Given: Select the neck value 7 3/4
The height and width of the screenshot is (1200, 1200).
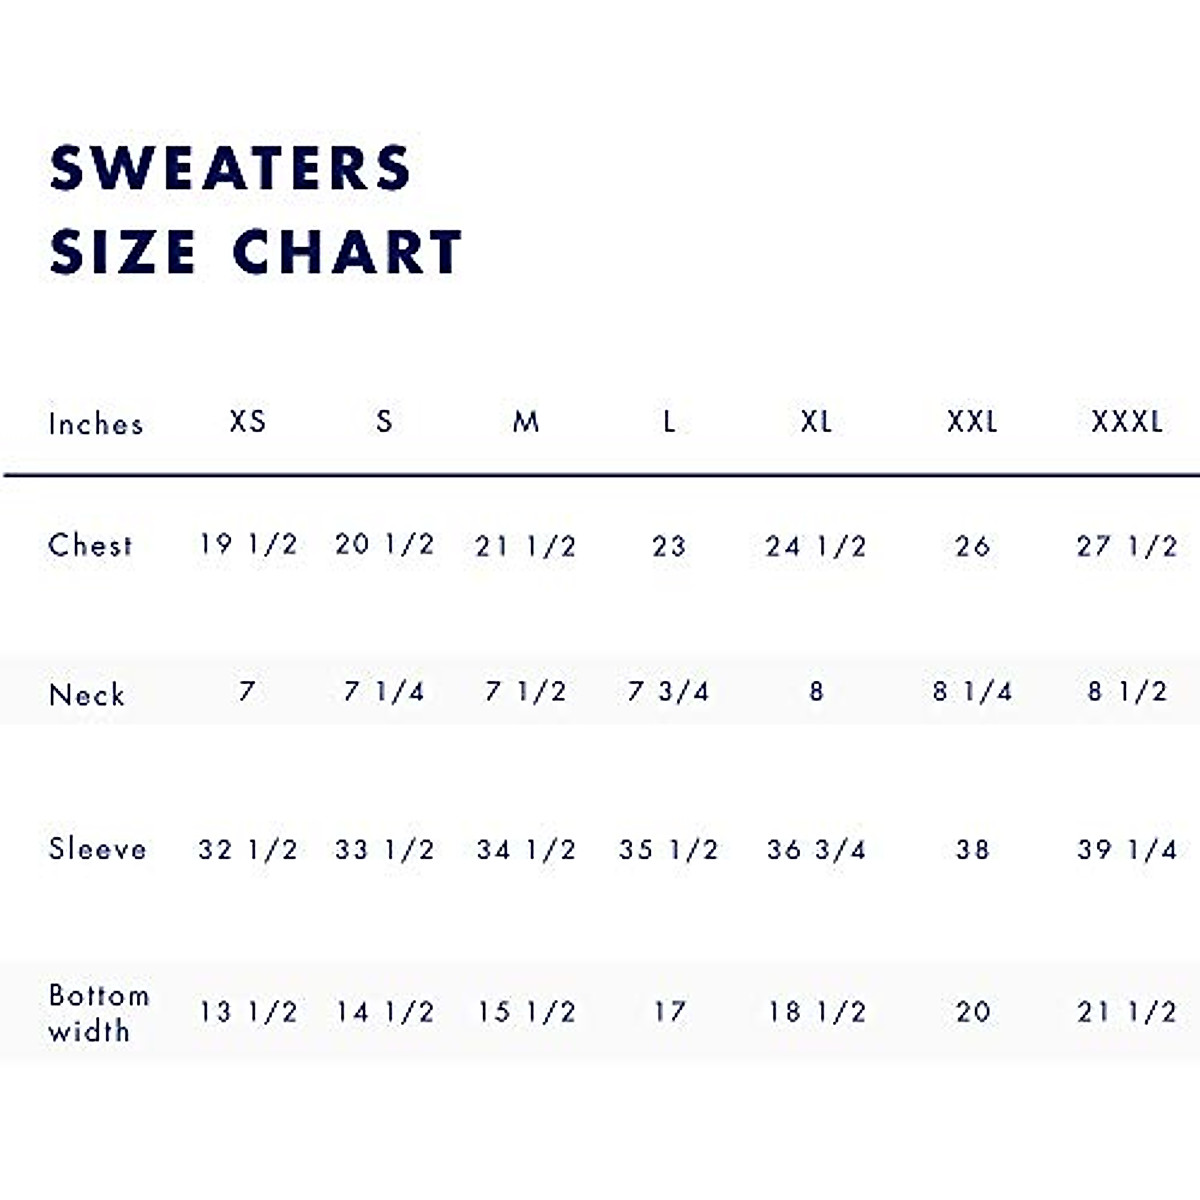Looking at the screenshot, I should coord(668,691).
